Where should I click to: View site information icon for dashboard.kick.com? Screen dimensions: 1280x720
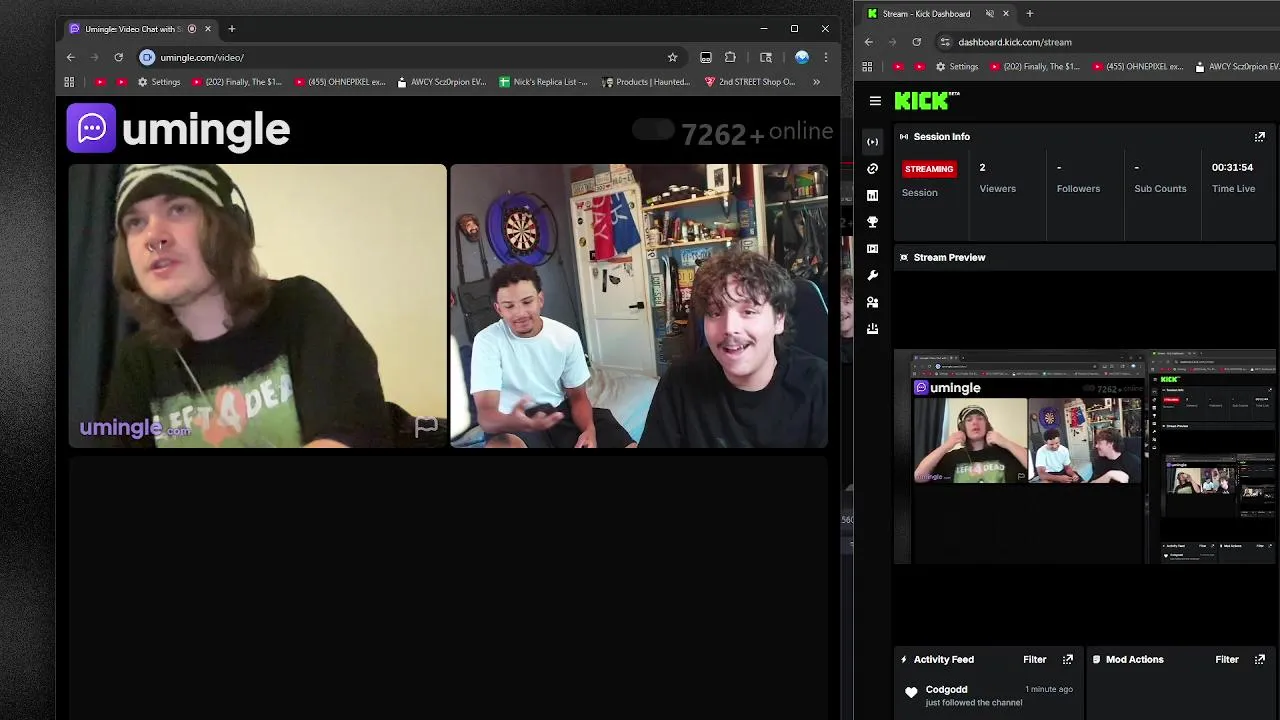click(945, 42)
